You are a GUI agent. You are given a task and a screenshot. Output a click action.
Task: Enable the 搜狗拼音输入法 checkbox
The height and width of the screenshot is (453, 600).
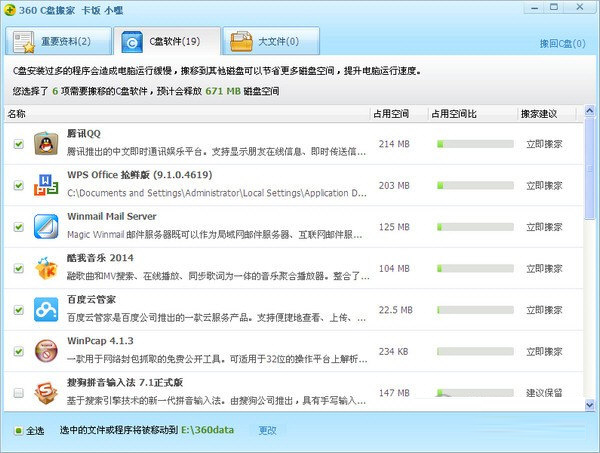(x=18, y=393)
